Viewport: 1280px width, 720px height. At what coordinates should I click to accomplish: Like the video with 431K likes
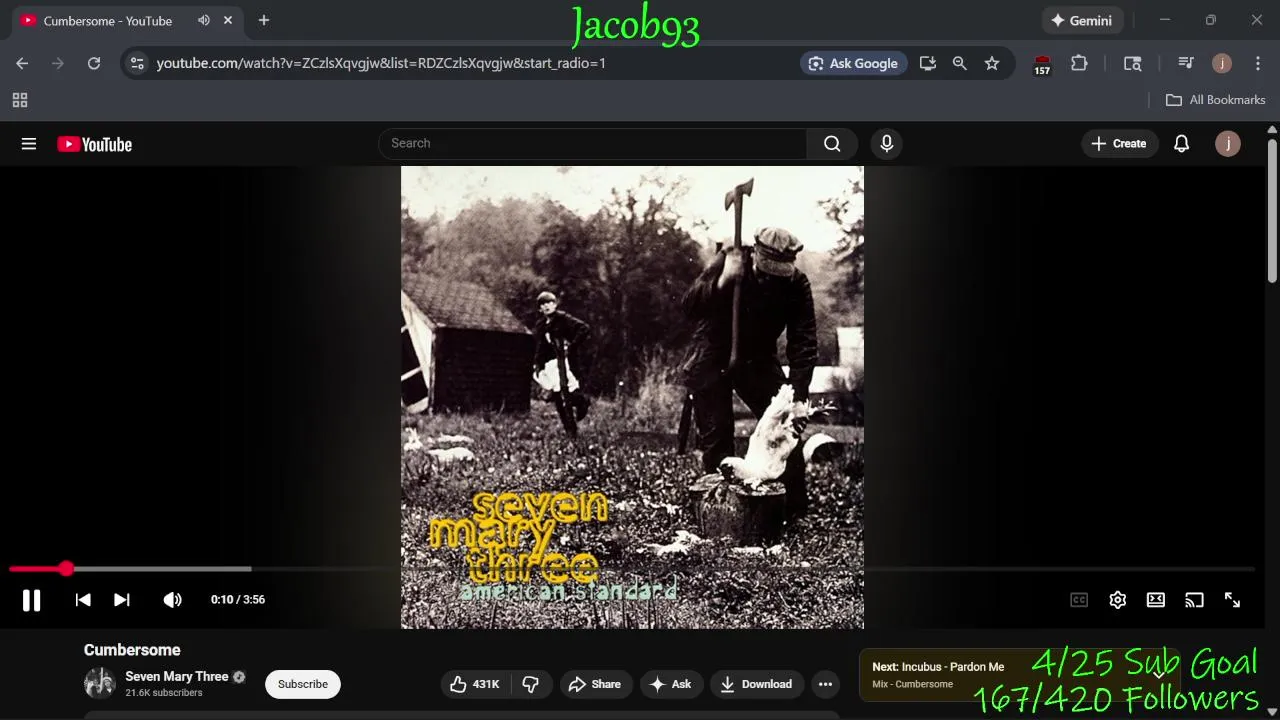click(x=475, y=684)
